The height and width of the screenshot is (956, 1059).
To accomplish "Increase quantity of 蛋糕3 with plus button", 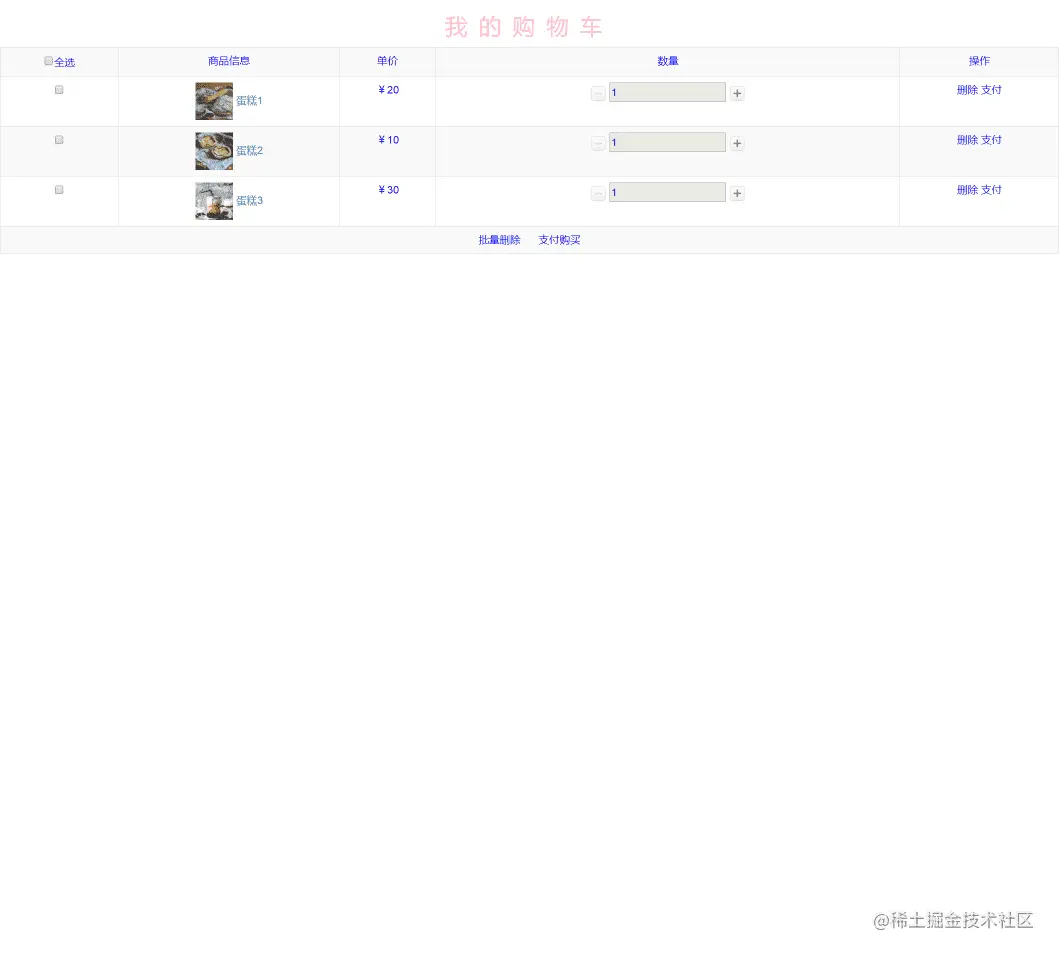I will [x=737, y=193].
